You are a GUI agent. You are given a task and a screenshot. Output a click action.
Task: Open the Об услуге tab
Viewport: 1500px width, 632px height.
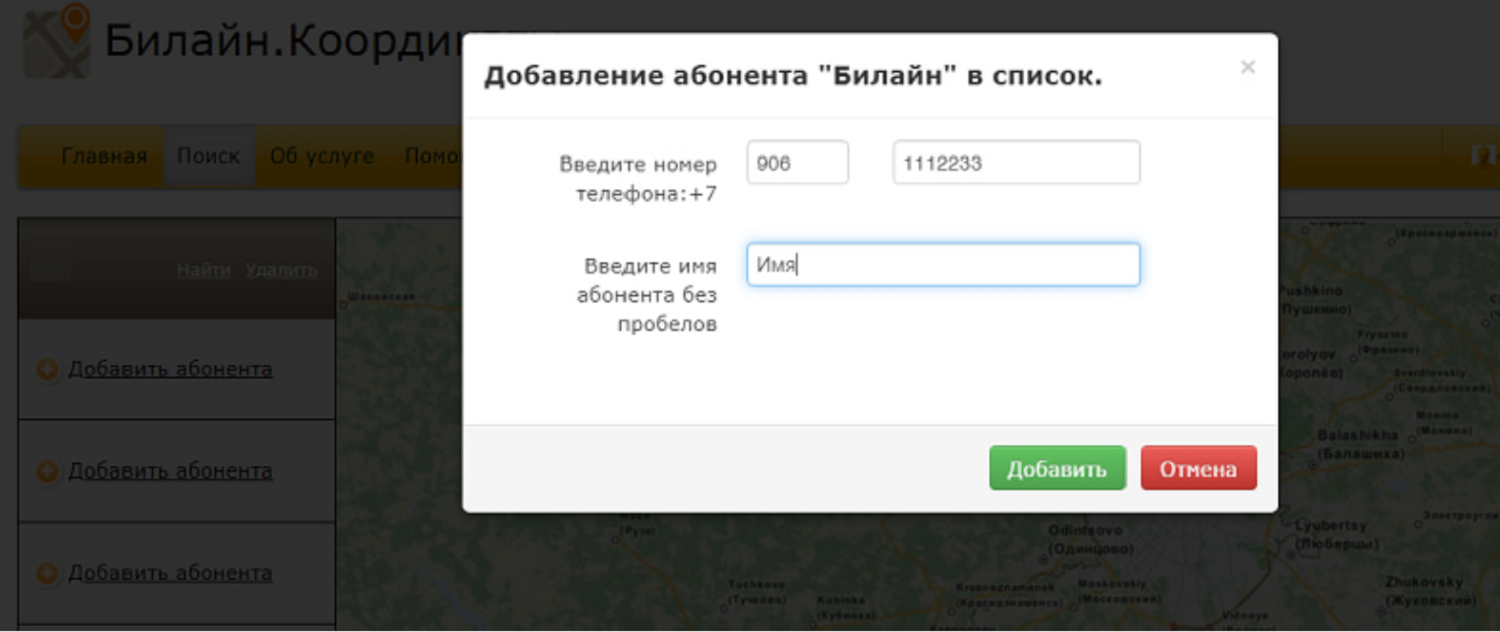click(x=322, y=156)
